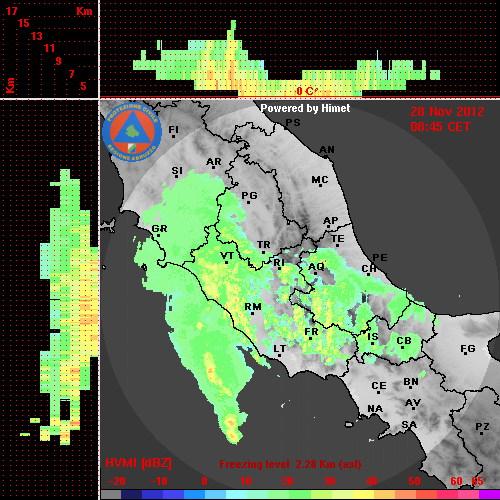
Task: Click the FR city label
Action: [x=311, y=332]
